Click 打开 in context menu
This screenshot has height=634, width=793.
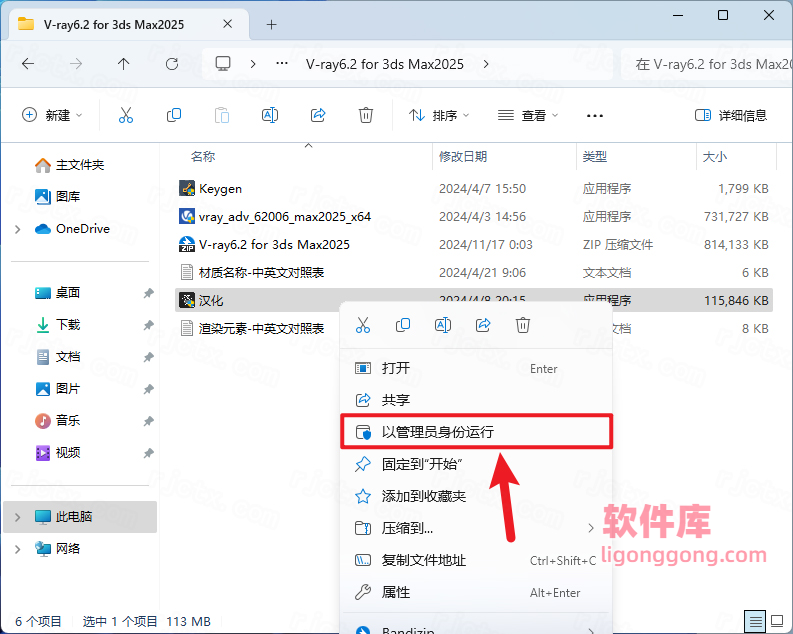coord(477,368)
